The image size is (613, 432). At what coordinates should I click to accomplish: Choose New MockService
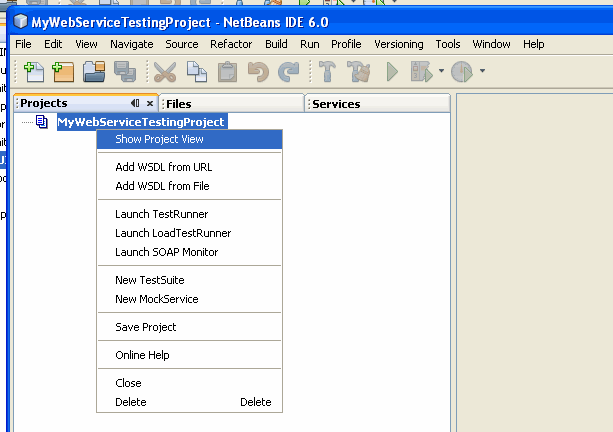coord(189,299)
